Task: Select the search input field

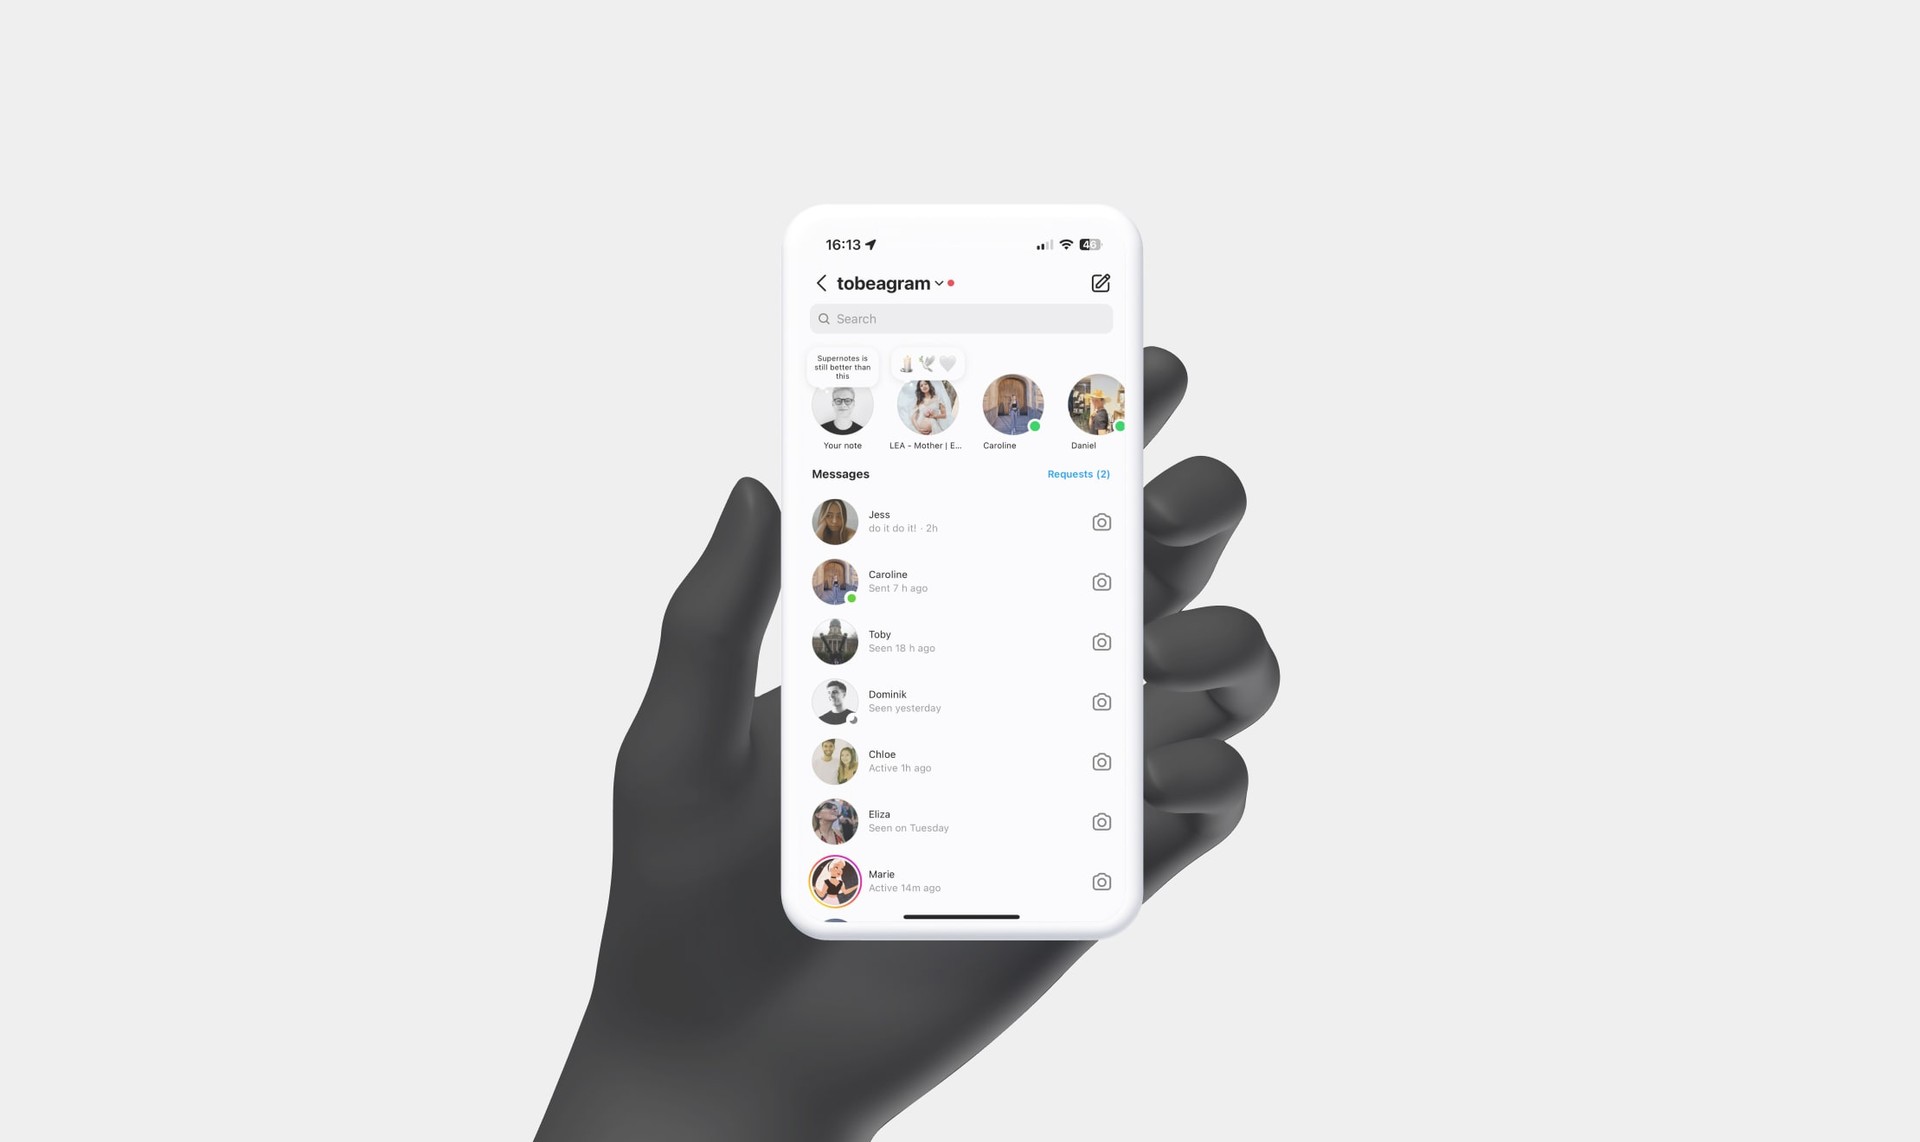Action: (961, 318)
